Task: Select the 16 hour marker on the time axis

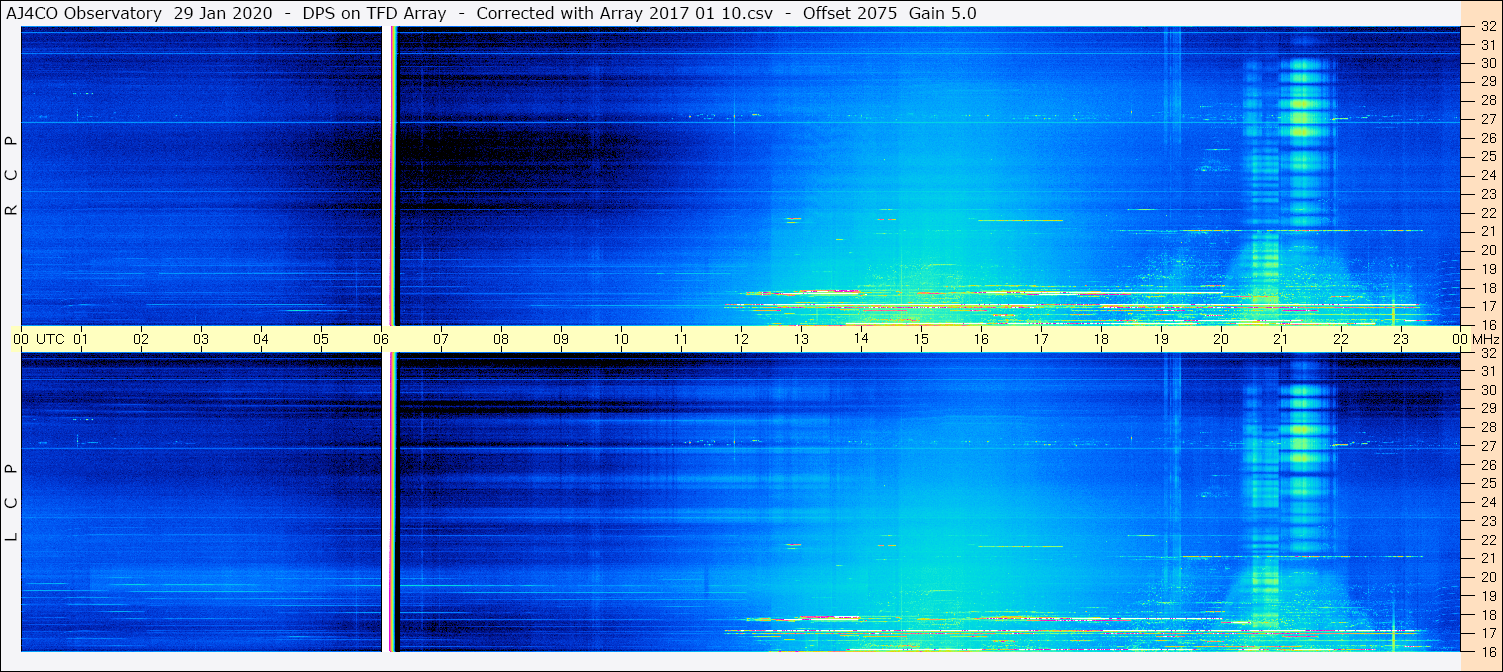Action: [981, 339]
